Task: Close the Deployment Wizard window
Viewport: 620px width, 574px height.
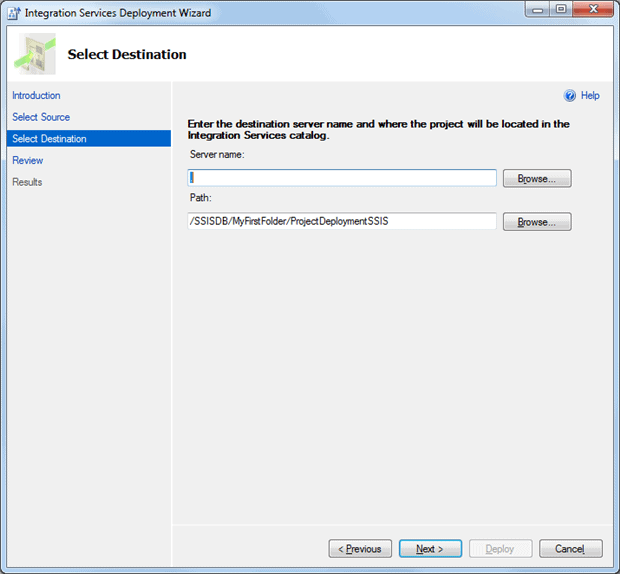Action: (593, 9)
